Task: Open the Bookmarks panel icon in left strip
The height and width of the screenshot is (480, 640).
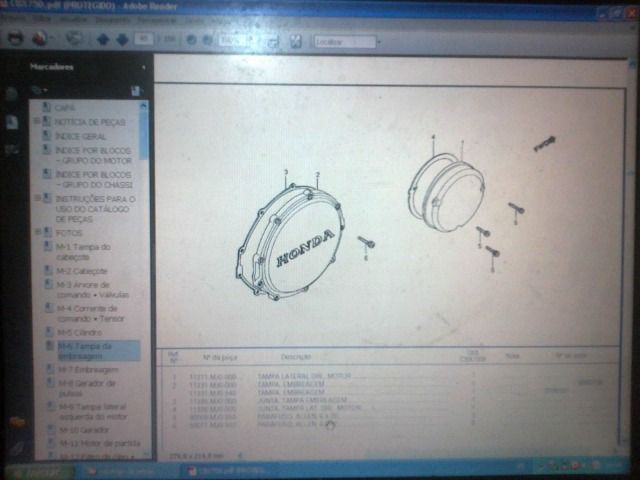Action: 12,122
